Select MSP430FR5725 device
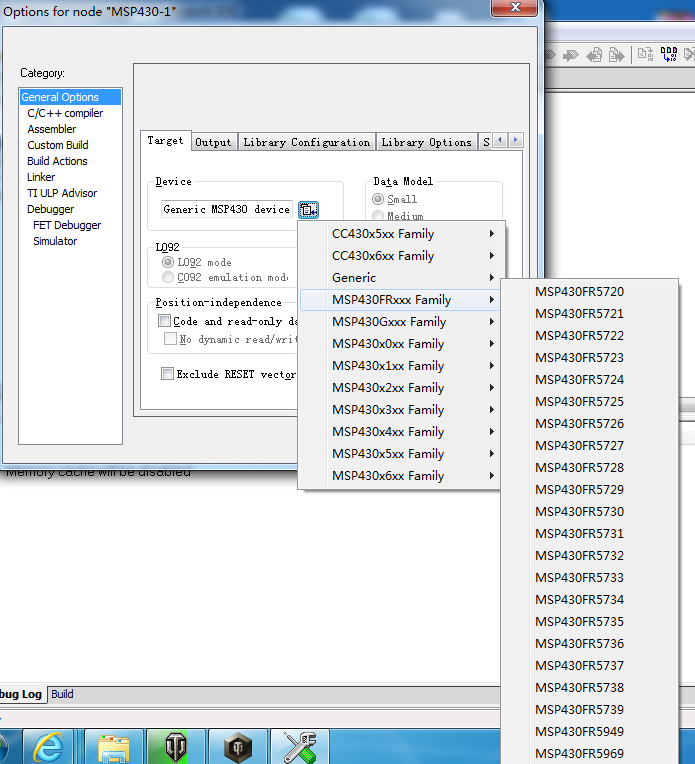The width and height of the screenshot is (695, 764). pos(590,401)
